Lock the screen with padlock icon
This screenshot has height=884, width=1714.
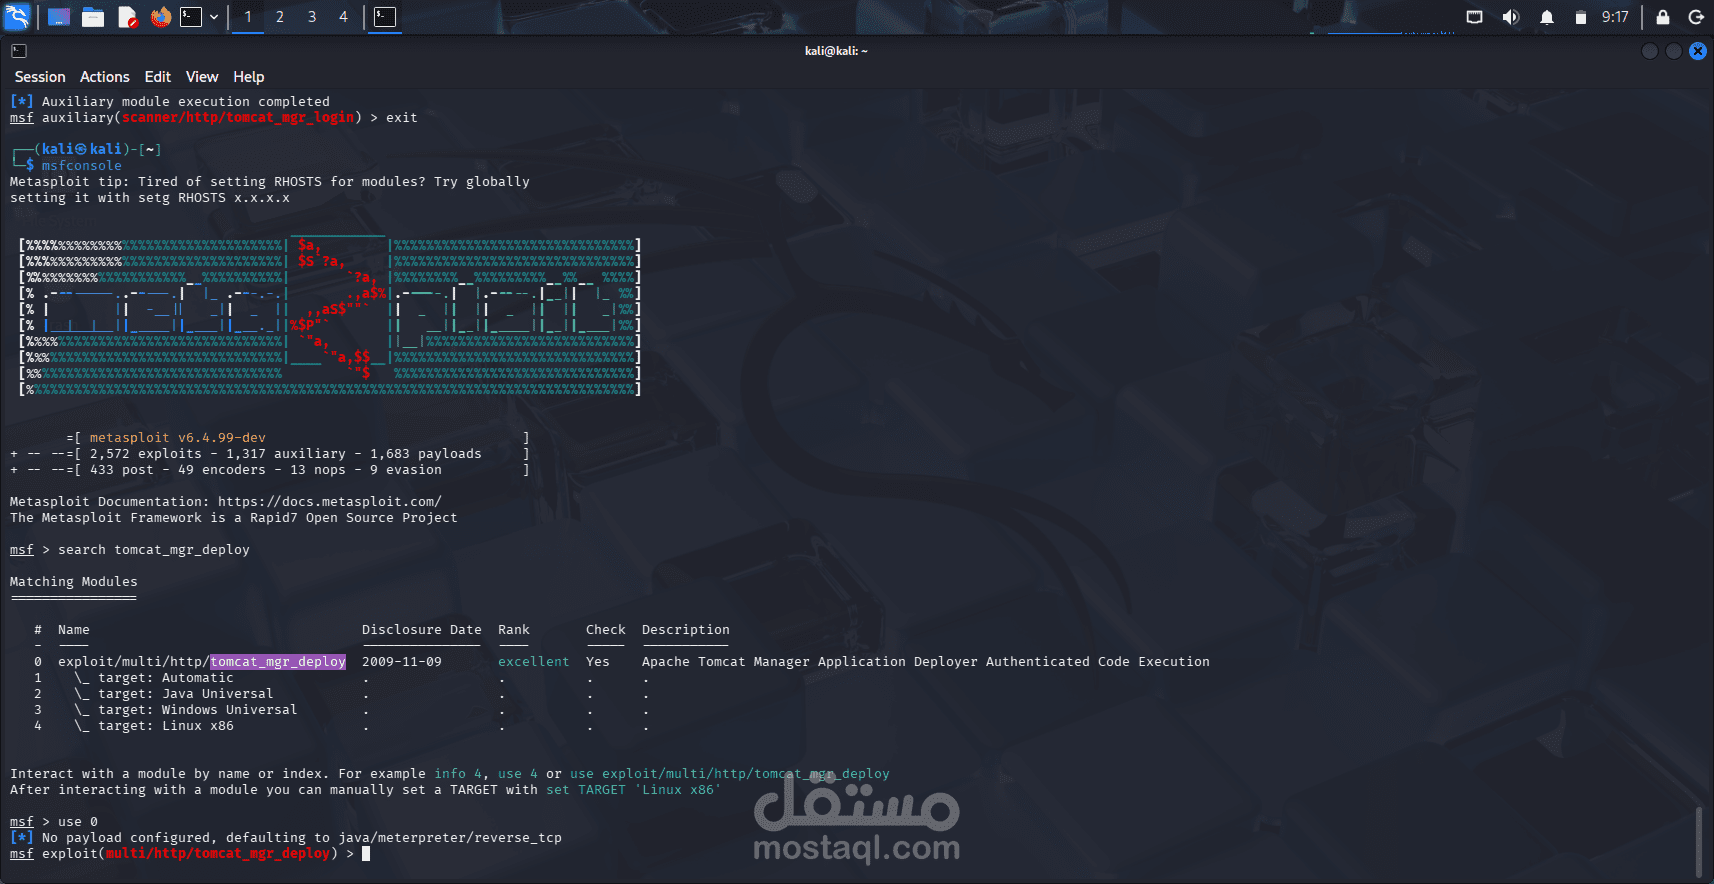pos(1663,17)
